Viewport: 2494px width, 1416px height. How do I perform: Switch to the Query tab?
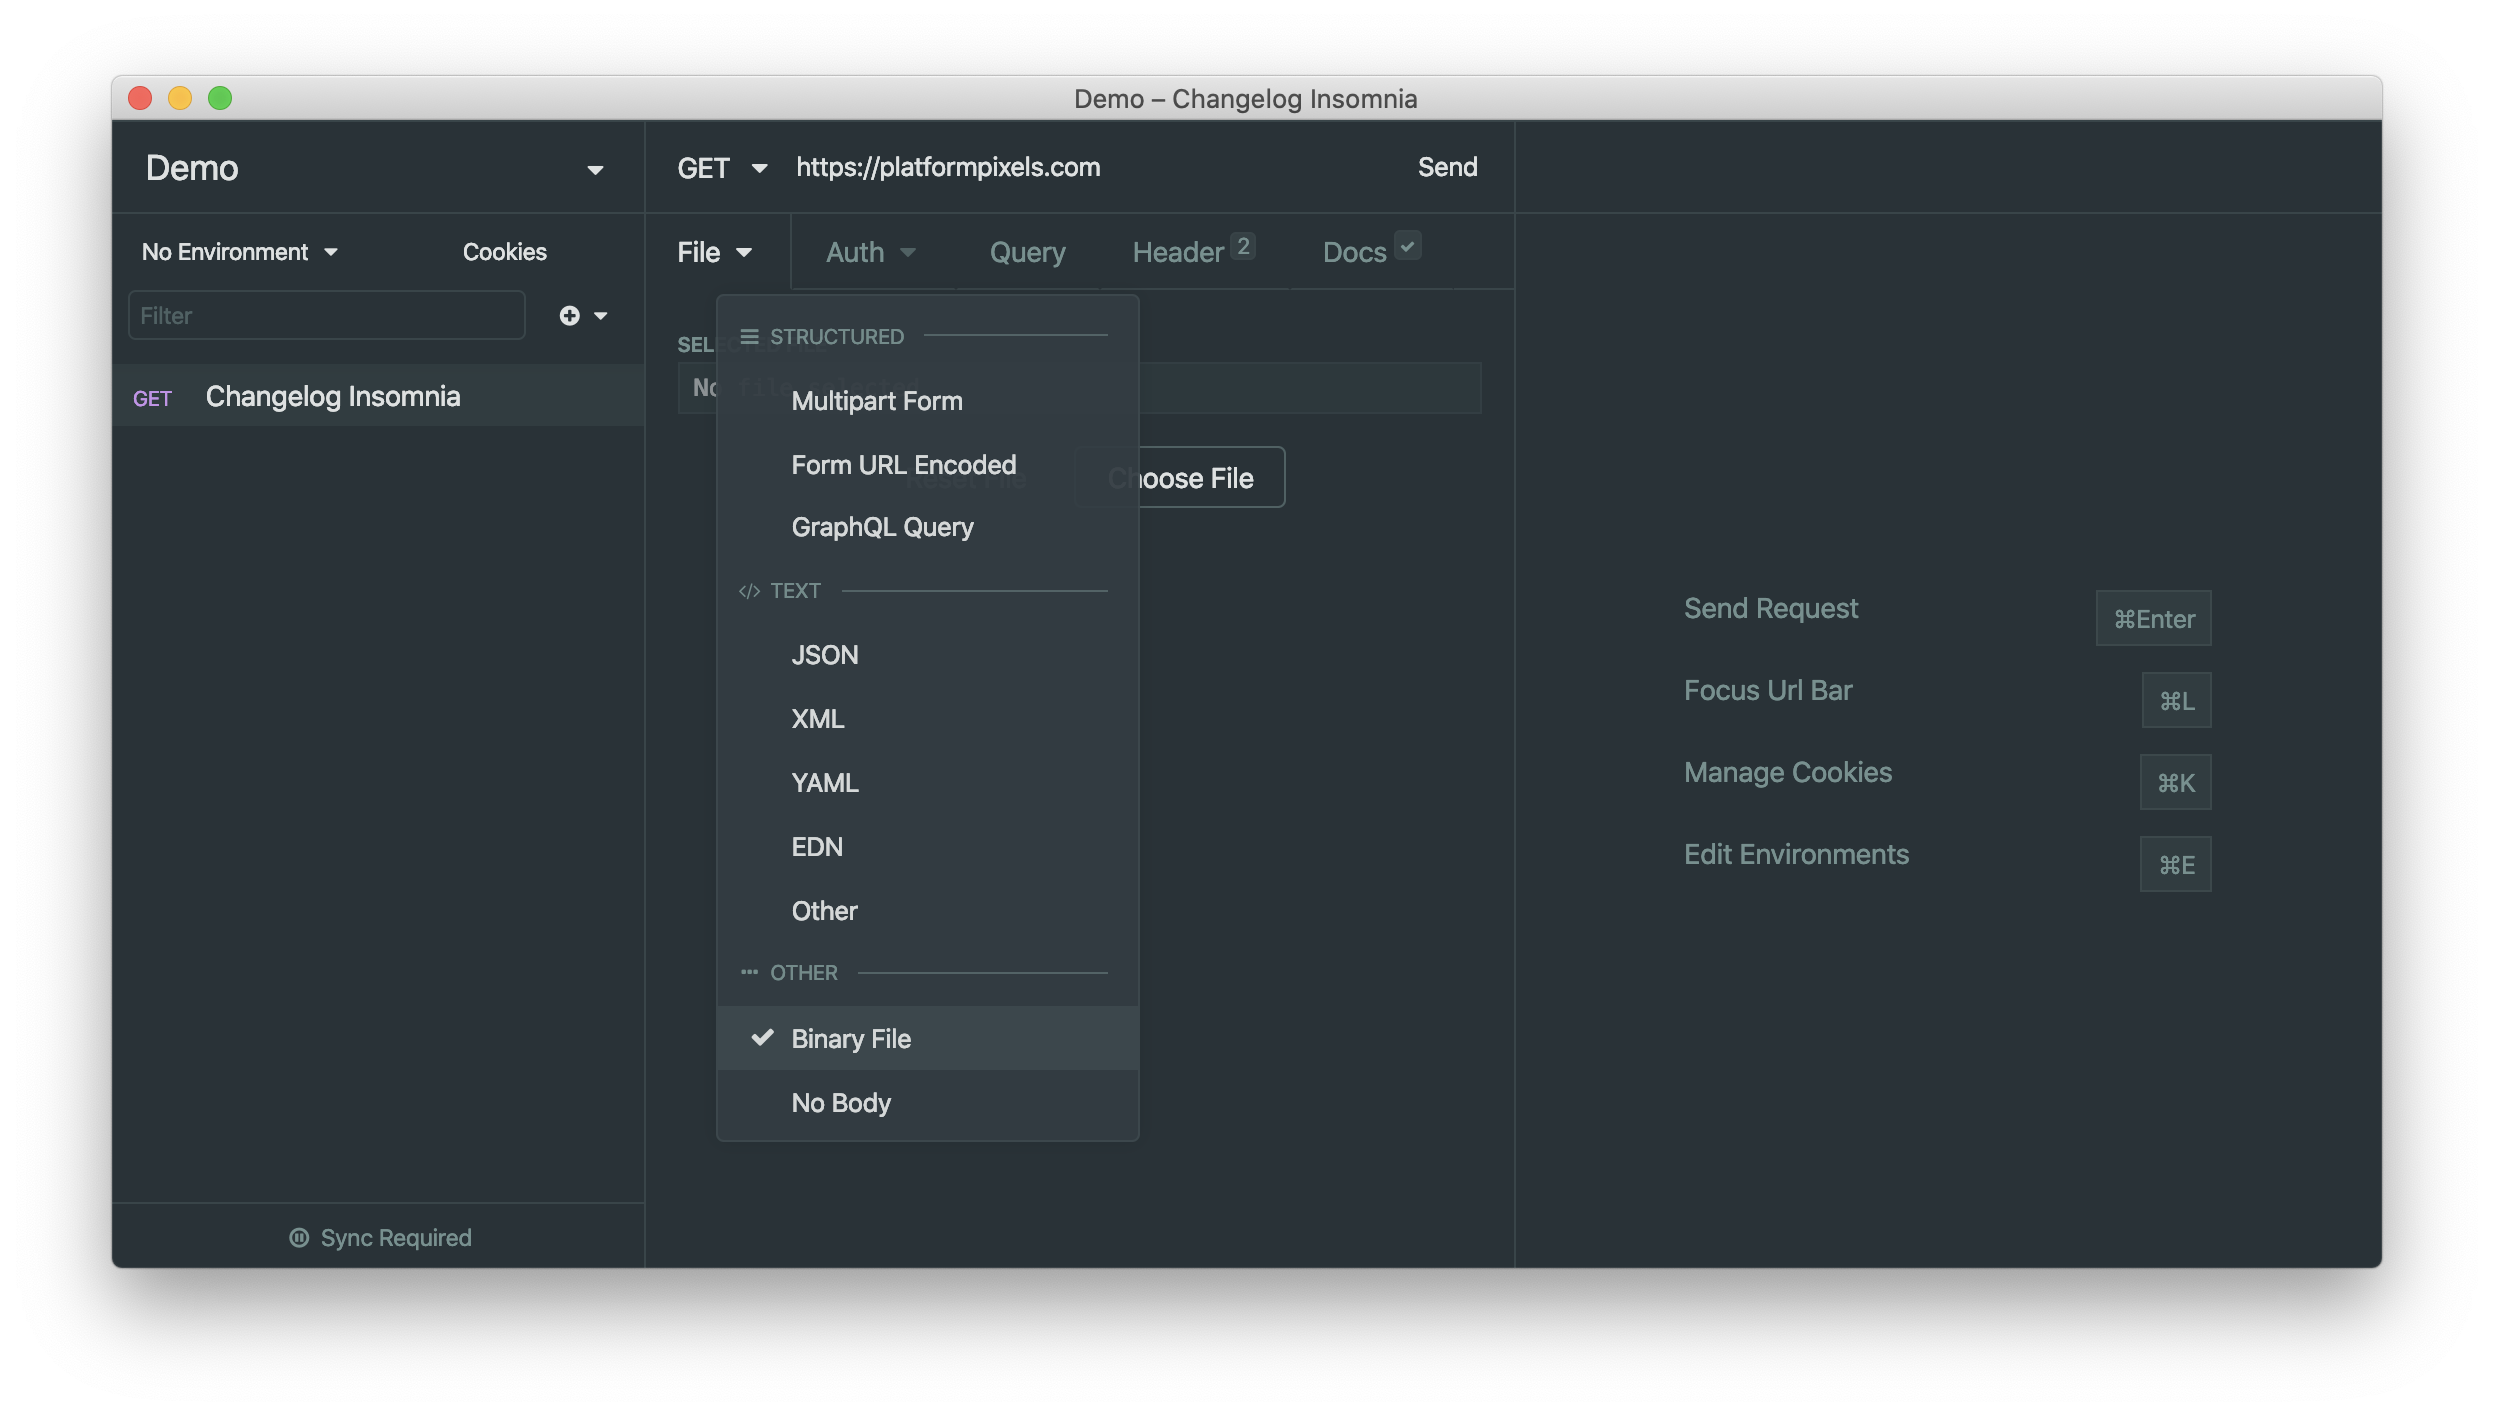click(1027, 251)
